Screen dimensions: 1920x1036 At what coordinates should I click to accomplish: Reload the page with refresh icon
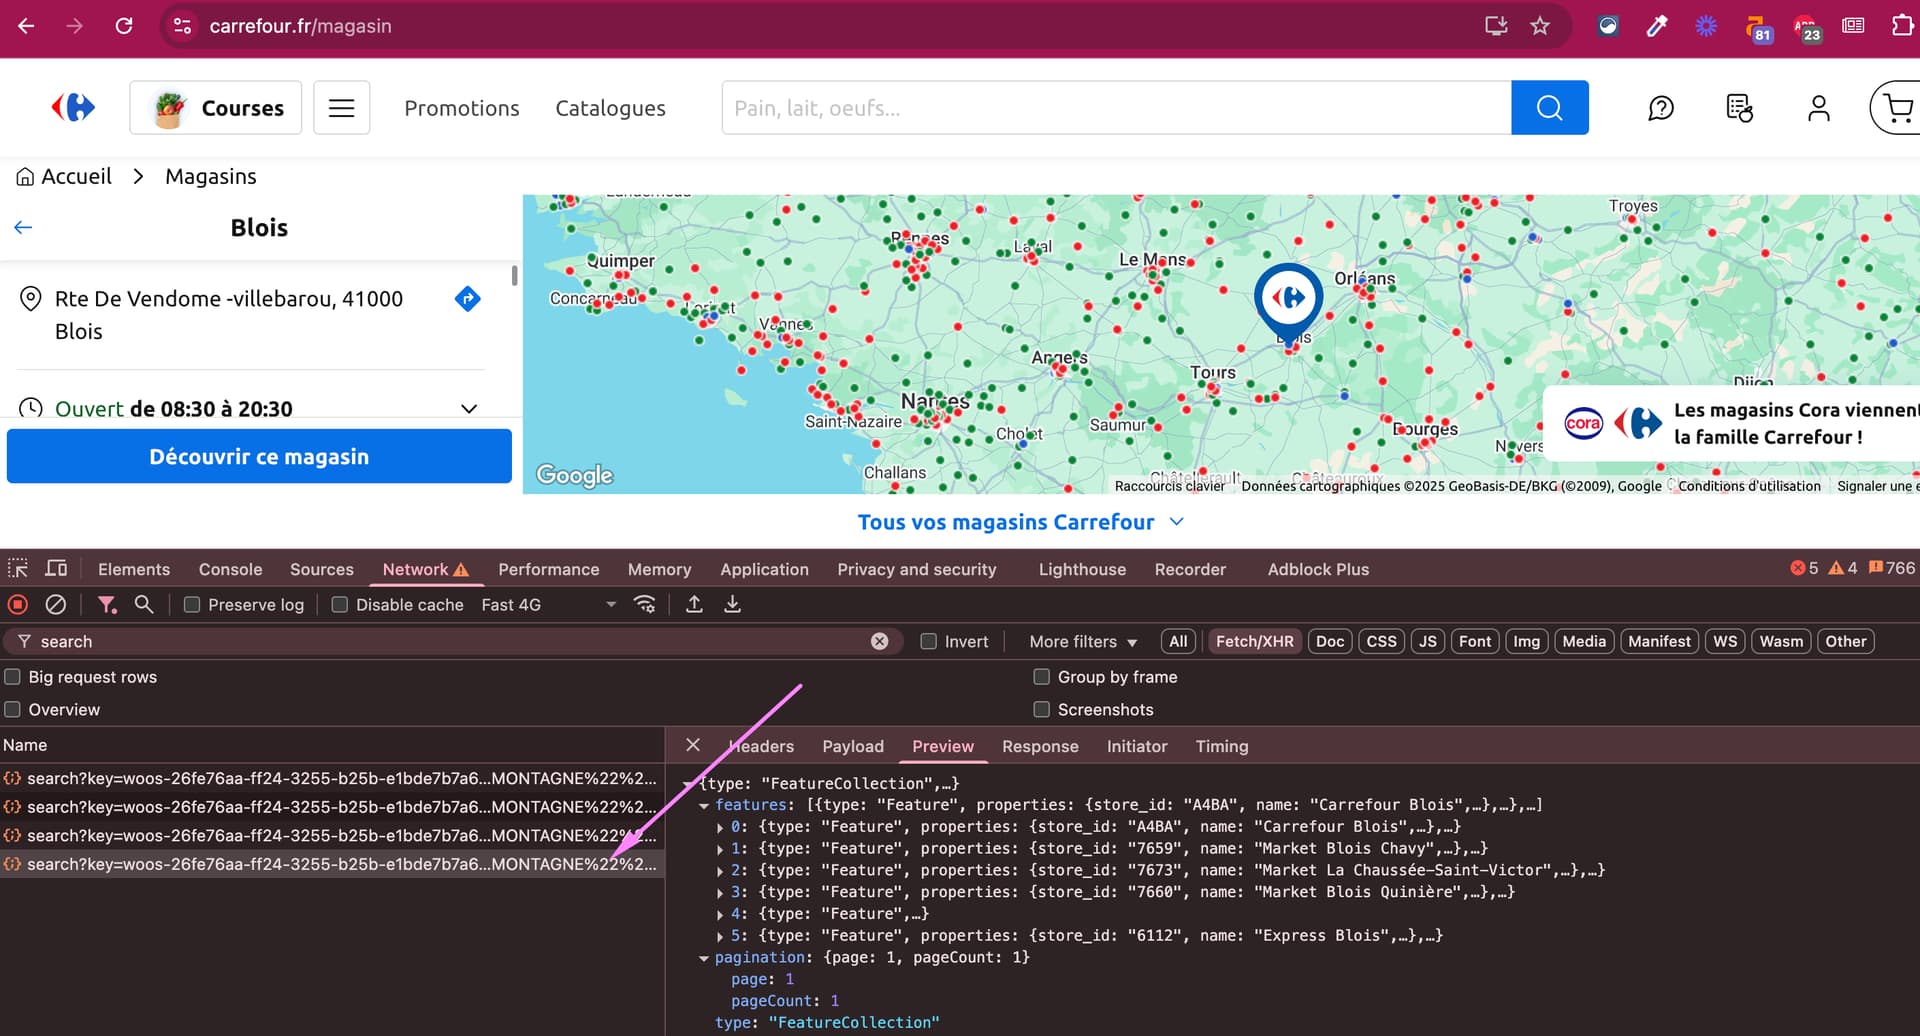coord(124,26)
